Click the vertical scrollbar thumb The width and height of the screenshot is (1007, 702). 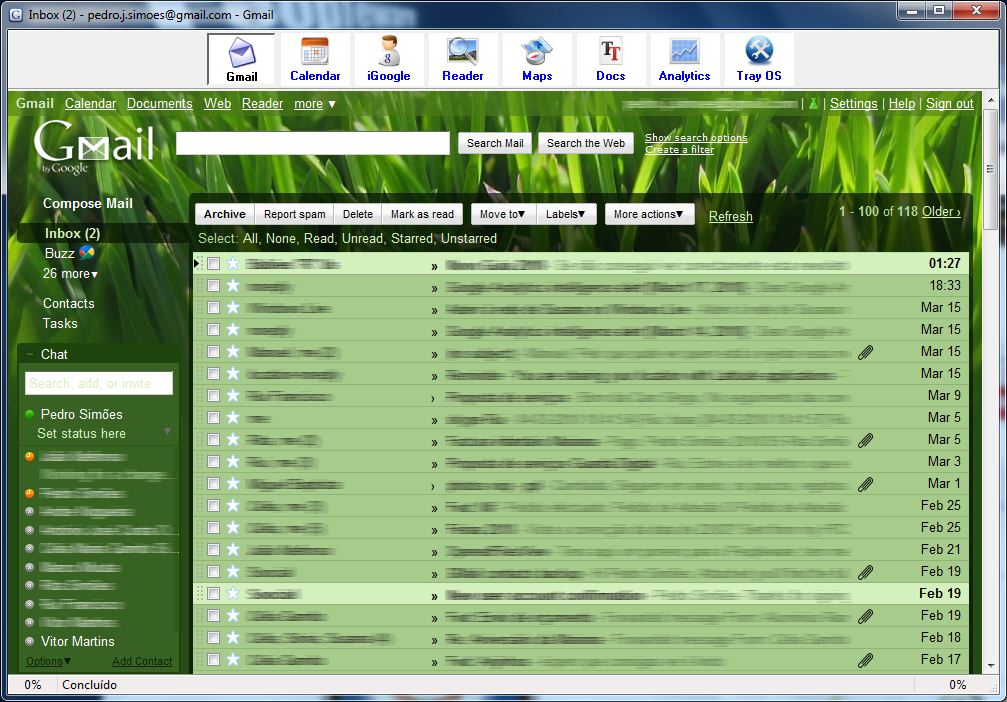990,168
